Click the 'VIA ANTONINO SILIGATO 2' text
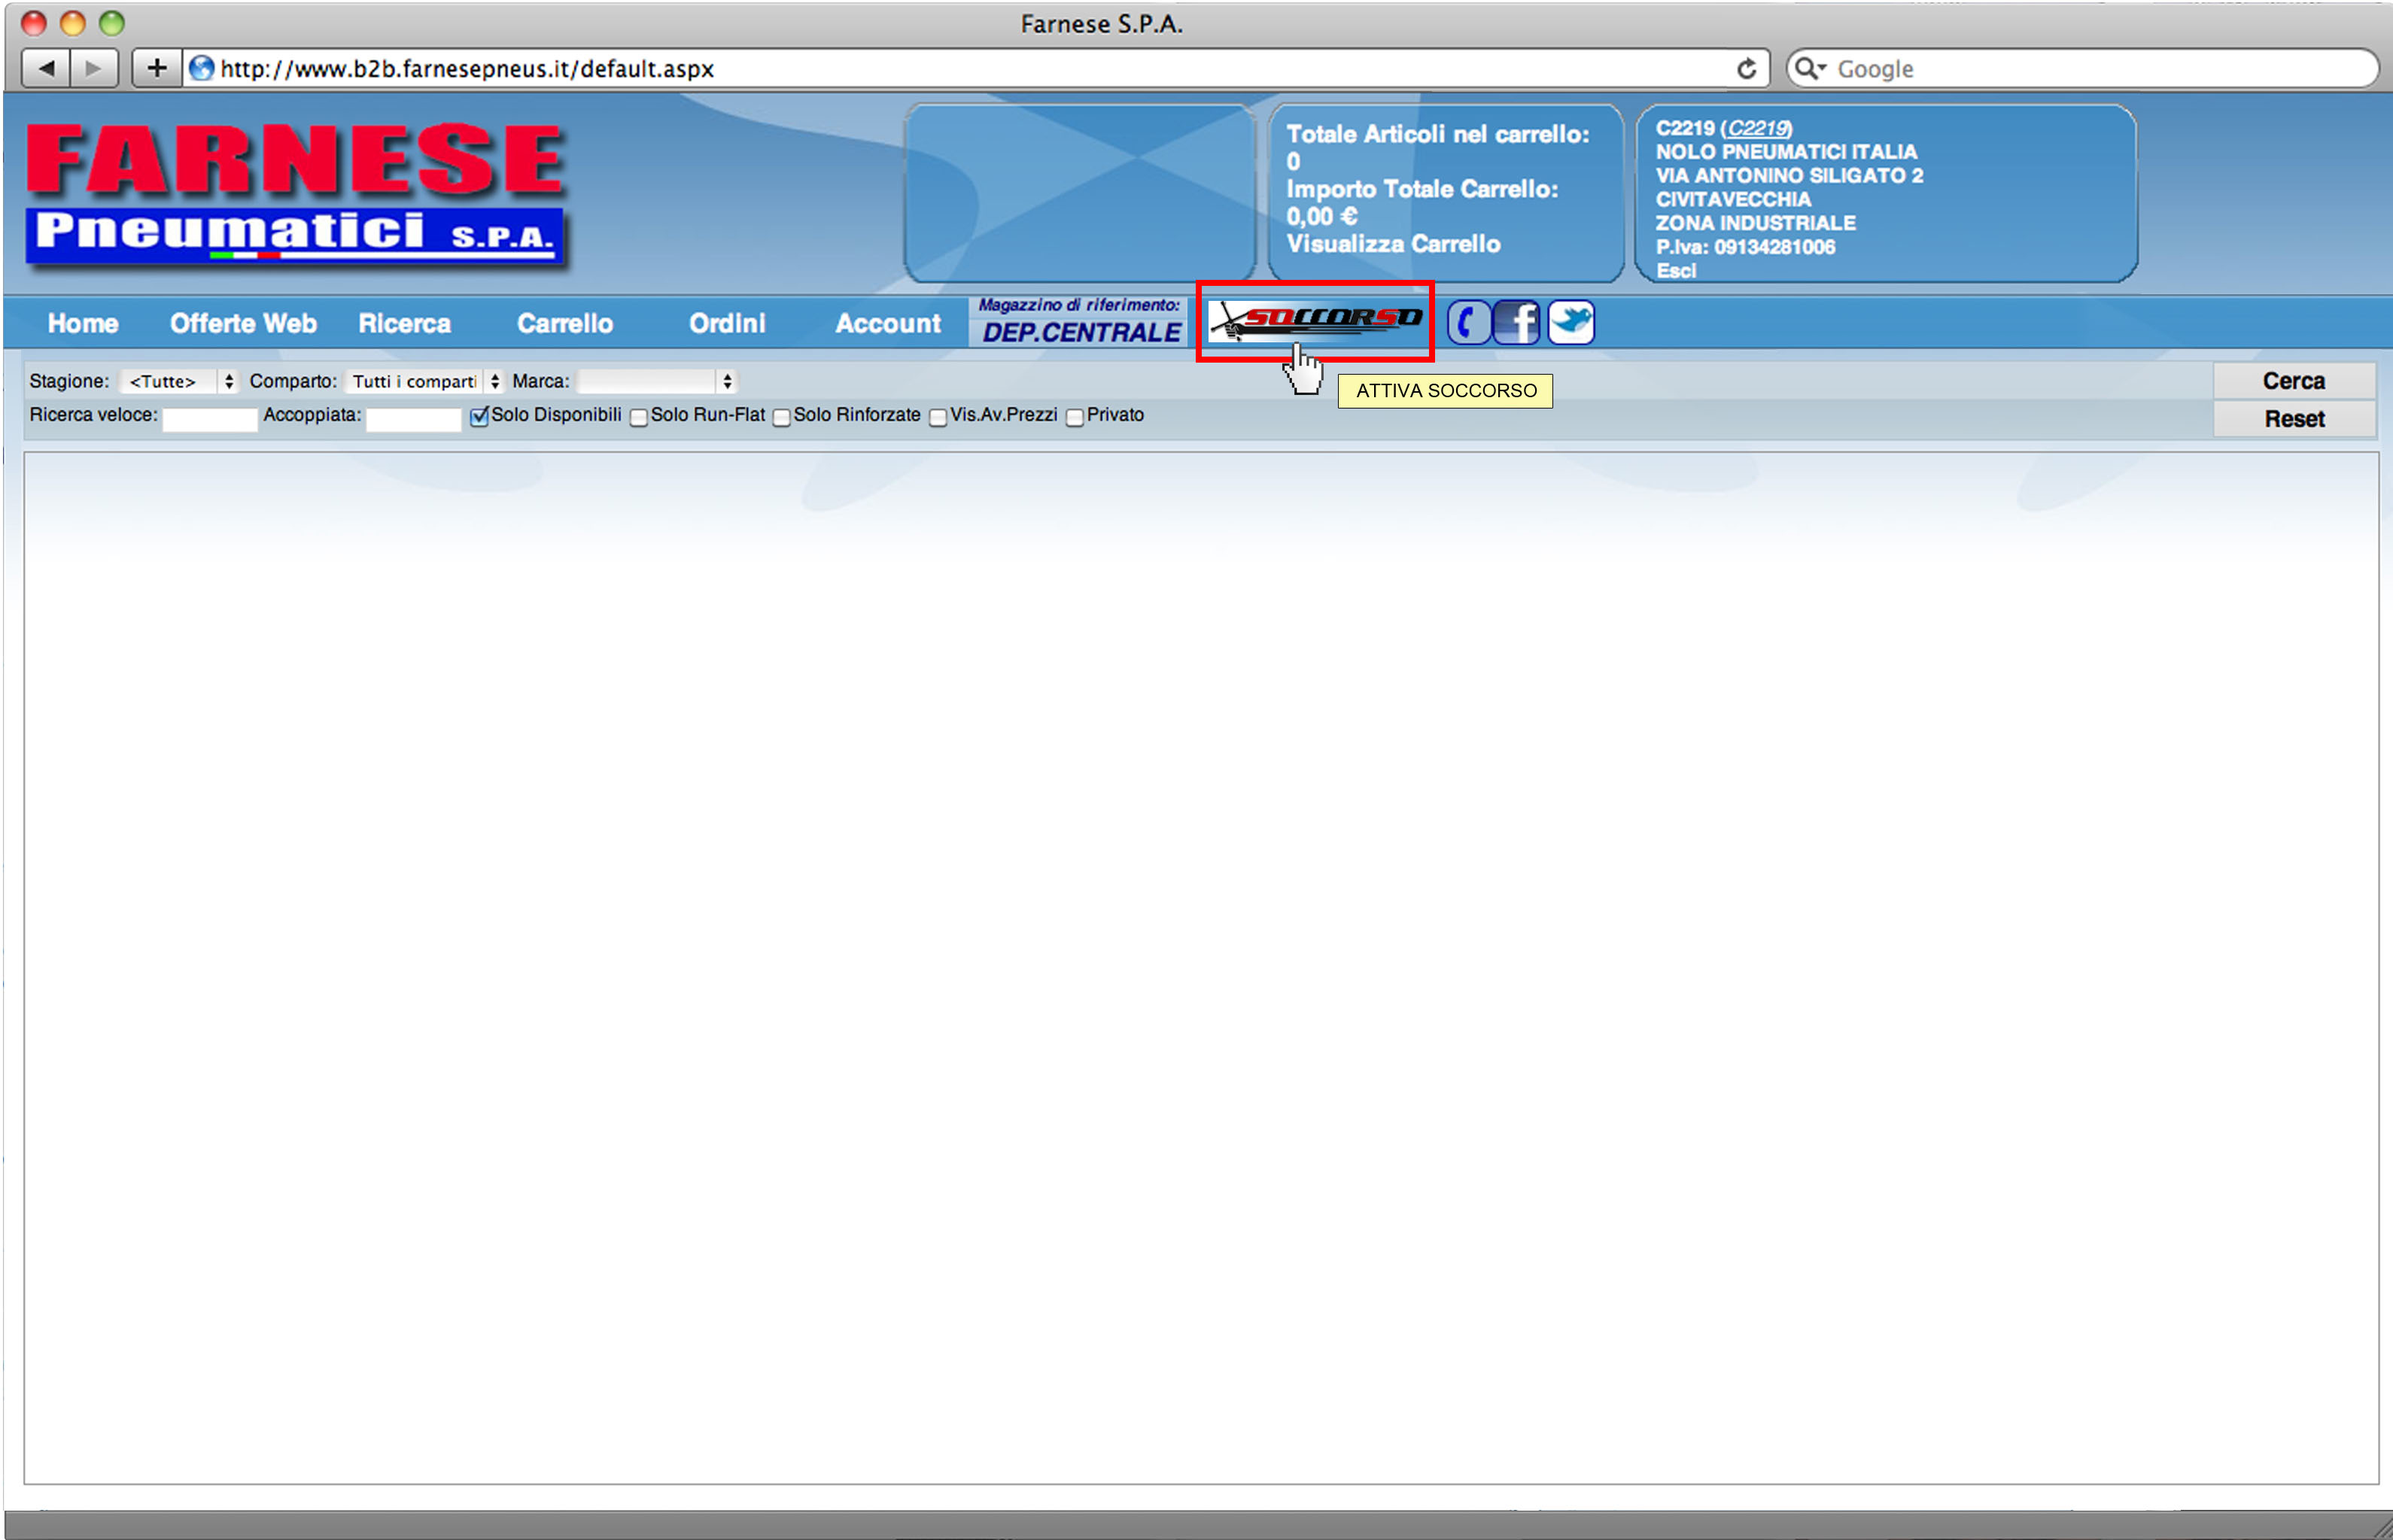Viewport: 2393px width, 1540px height. (x=1789, y=176)
